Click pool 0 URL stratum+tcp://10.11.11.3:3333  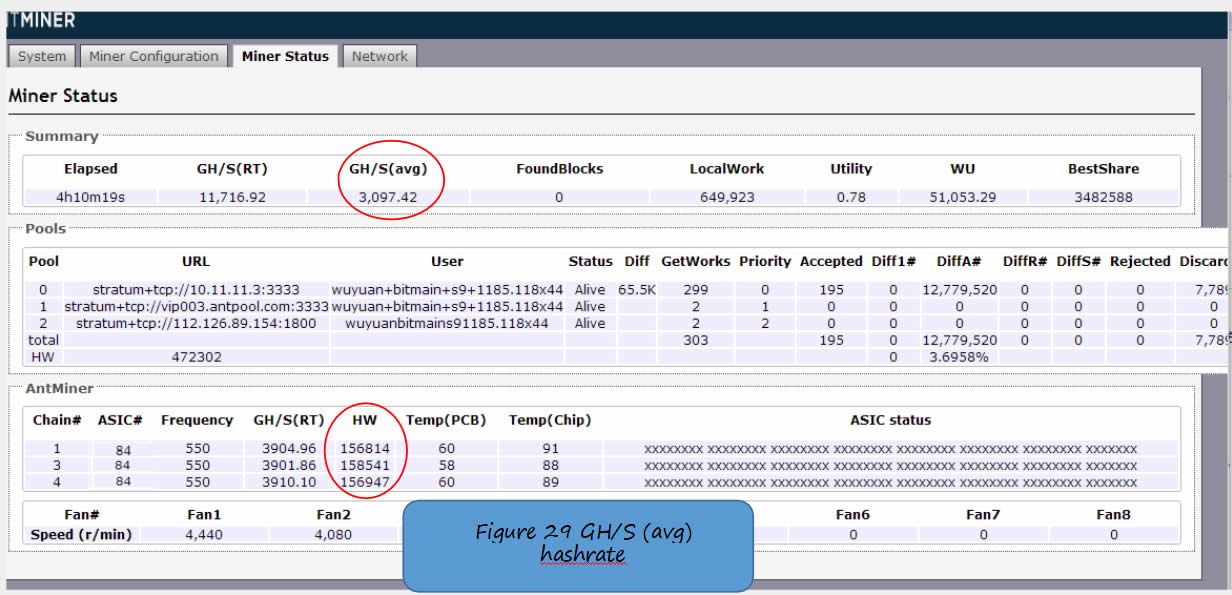196,289
